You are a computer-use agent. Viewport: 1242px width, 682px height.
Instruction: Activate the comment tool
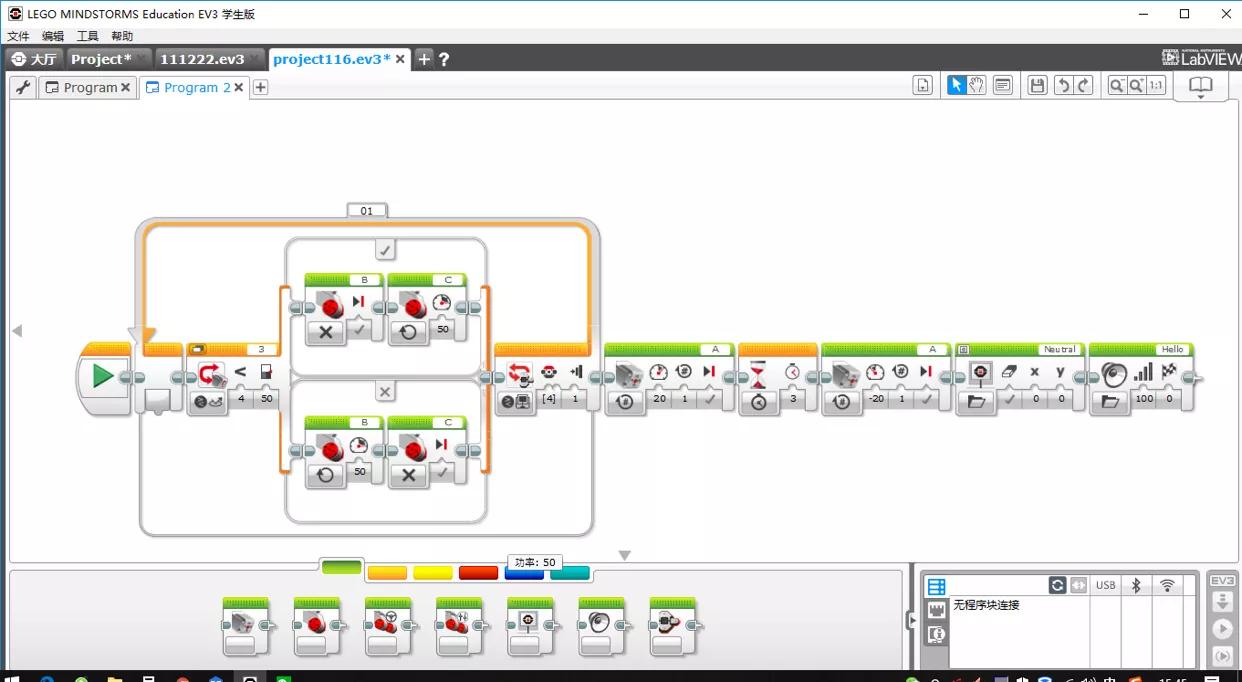click(x=1003, y=86)
